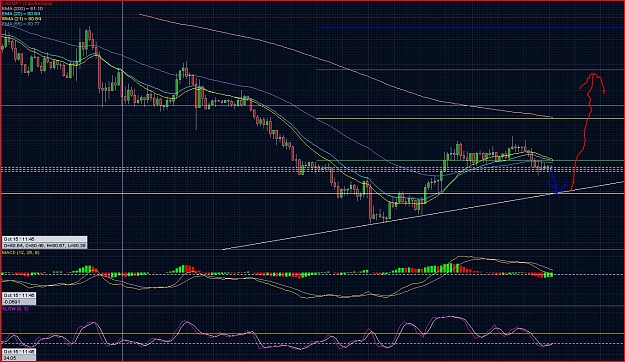The width and height of the screenshot is (625, 362).
Task: Click the stochastic value 34.05 readout
Action: tap(19, 358)
